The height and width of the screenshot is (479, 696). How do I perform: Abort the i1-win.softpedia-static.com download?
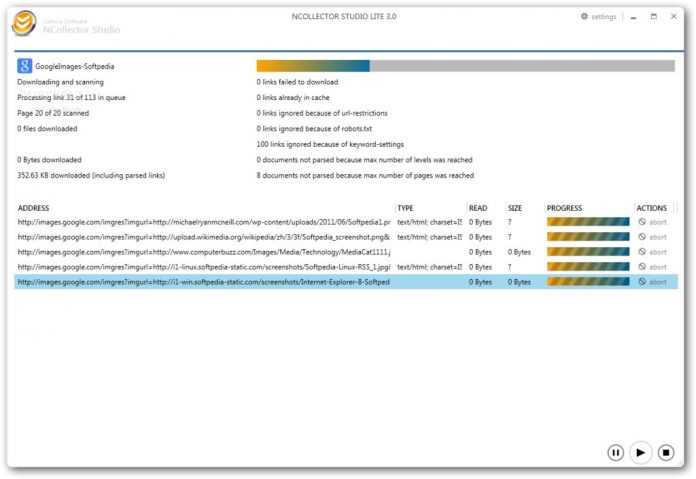pyautogui.click(x=652, y=282)
